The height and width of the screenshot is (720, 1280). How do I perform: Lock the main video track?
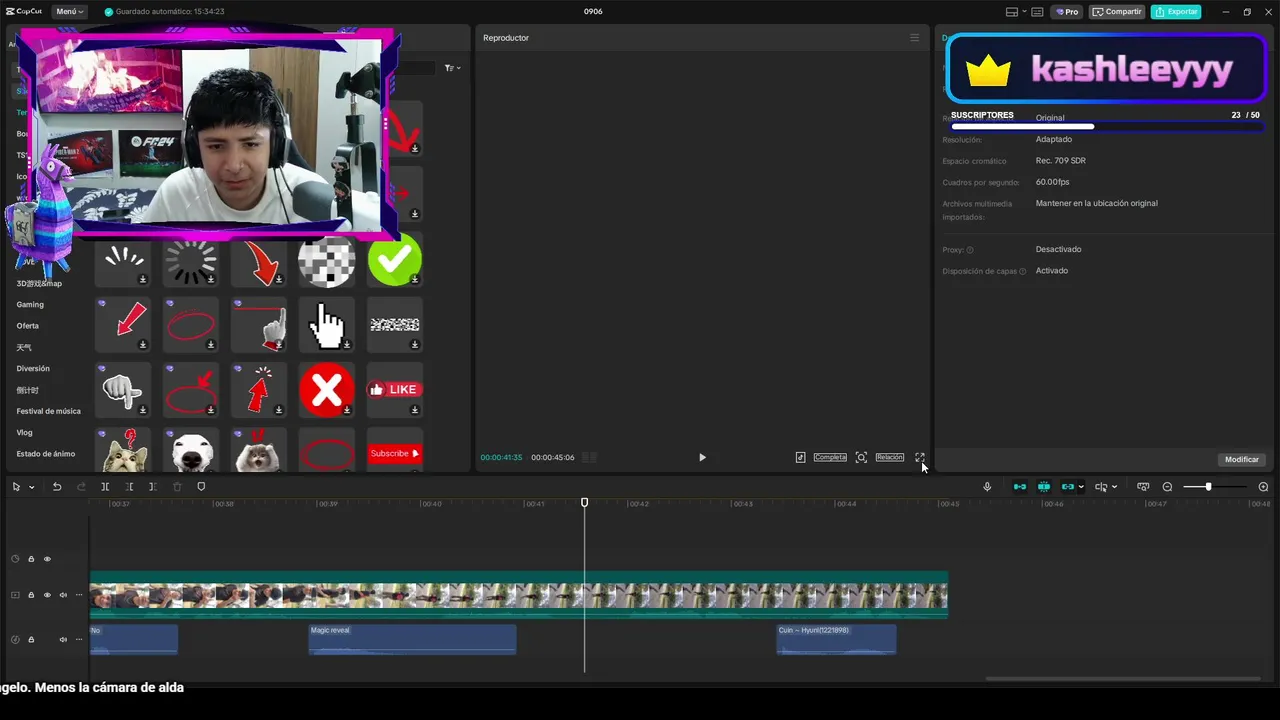coord(31,595)
